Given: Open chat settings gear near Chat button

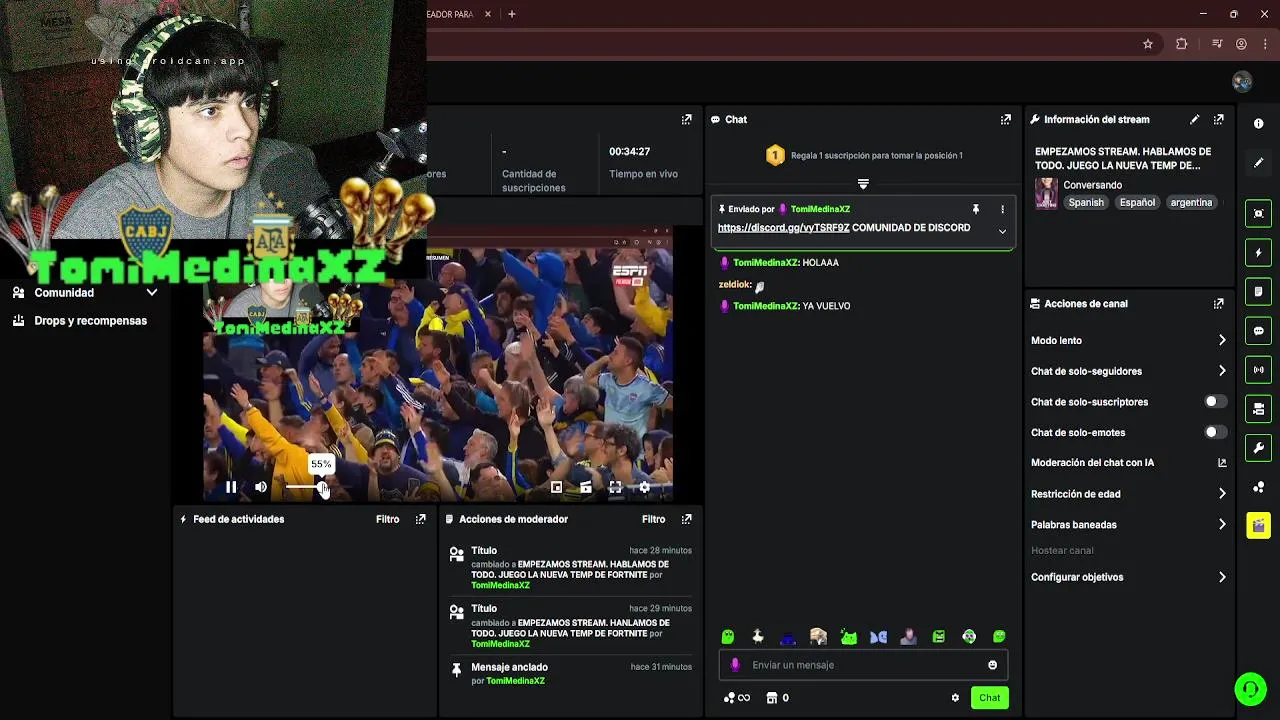Looking at the screenshot, I should [955, 698].
